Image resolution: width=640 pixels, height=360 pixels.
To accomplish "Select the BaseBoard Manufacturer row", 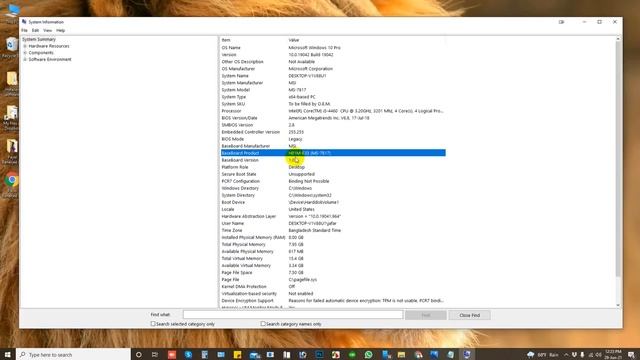I will pos(333,146).
